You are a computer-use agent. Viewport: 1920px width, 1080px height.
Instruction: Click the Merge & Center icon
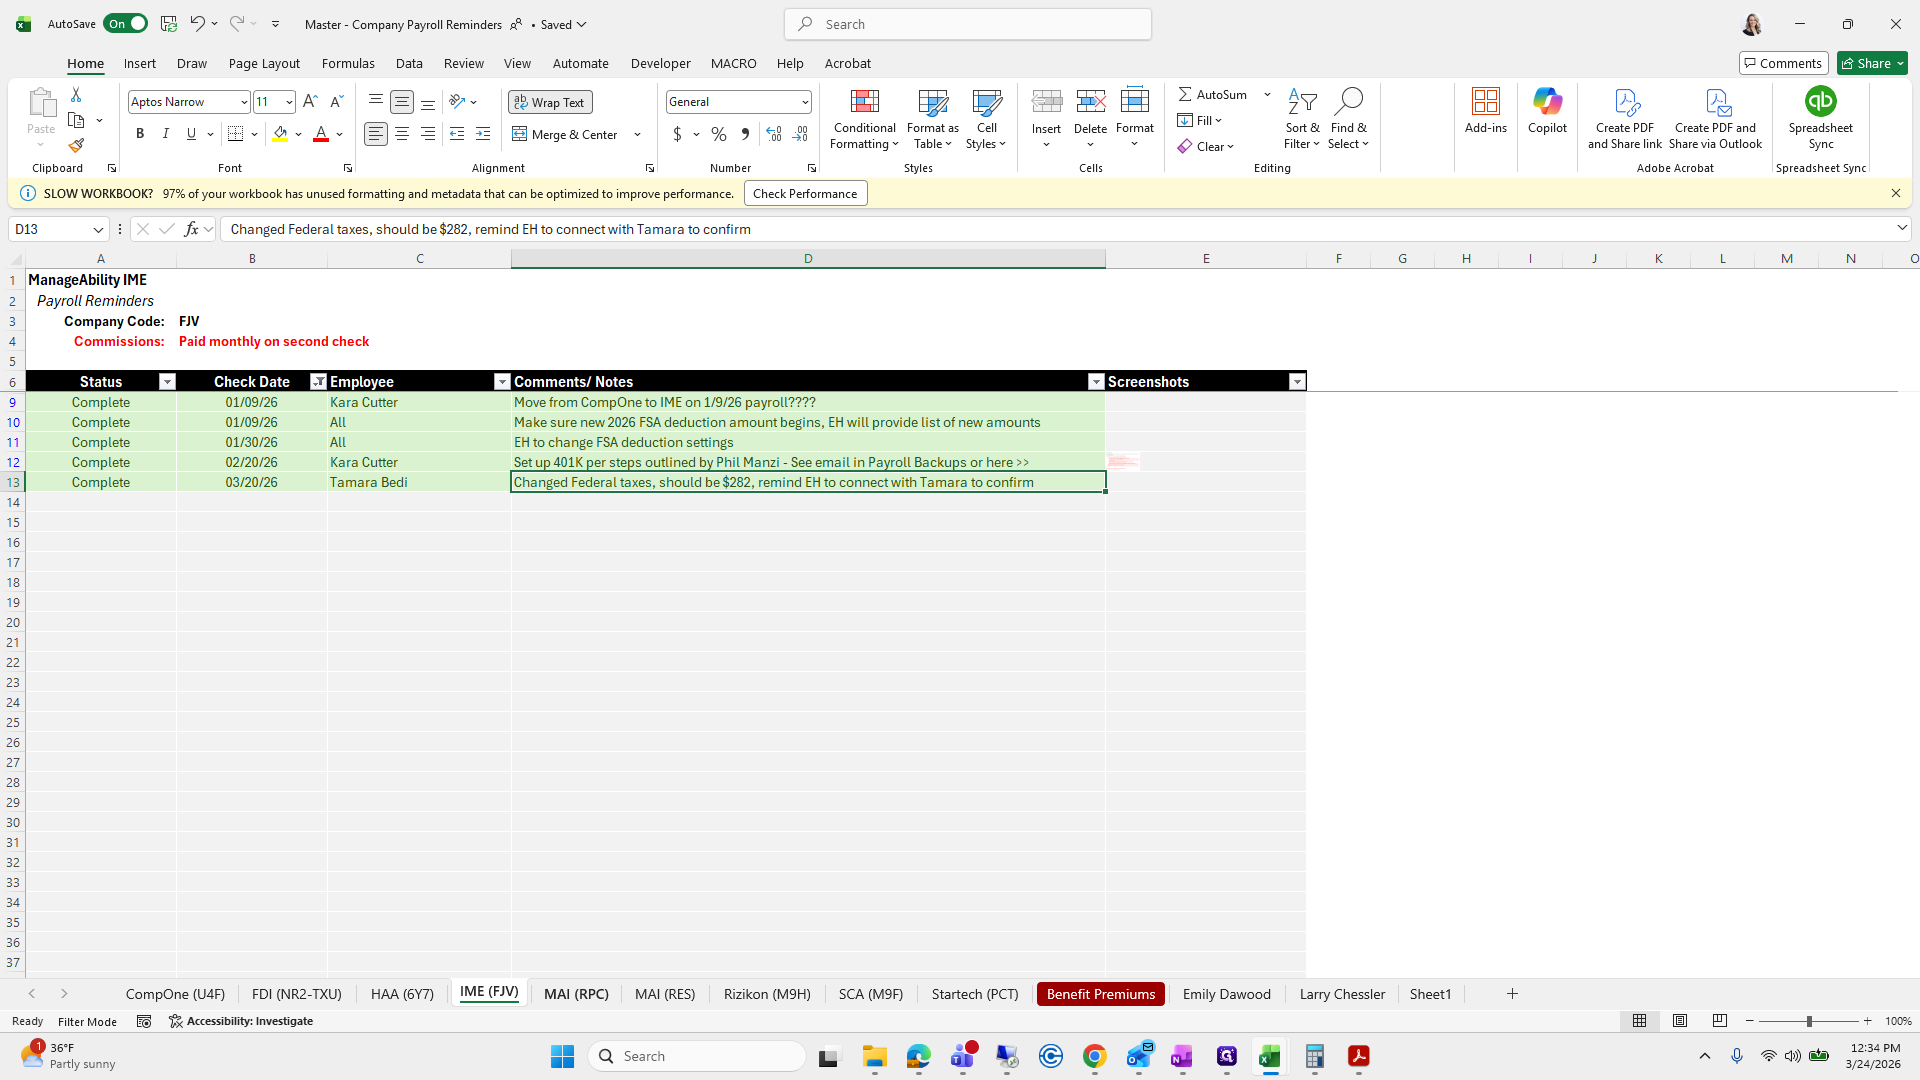(520, 134)
